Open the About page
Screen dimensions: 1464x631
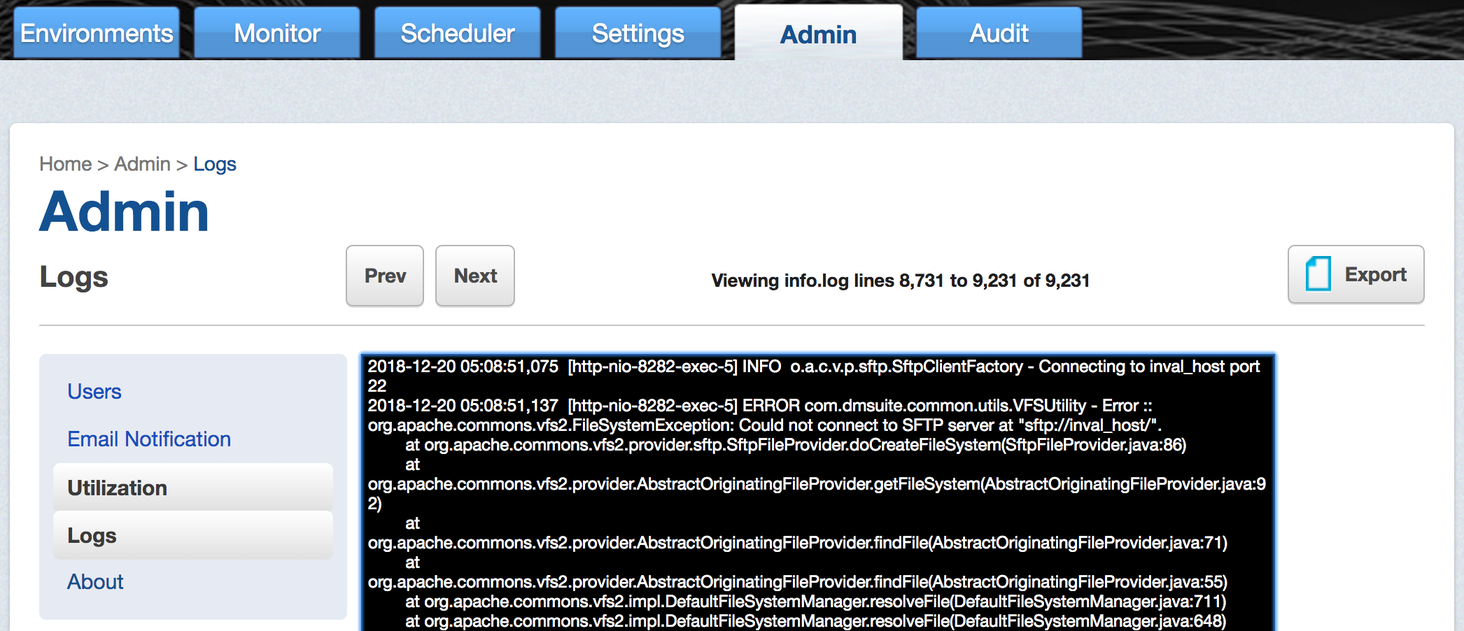pyautogui.click(x=95, y=582)
